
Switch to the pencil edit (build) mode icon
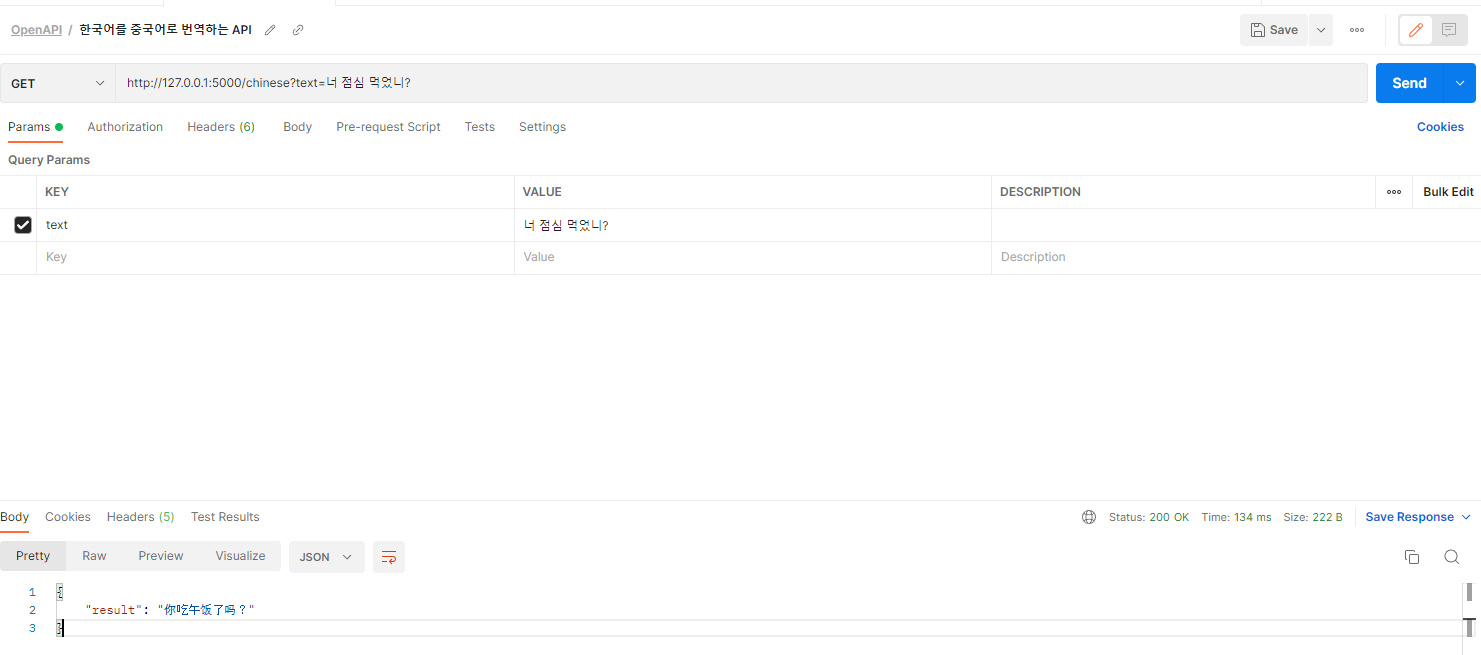coord(1415,30)
